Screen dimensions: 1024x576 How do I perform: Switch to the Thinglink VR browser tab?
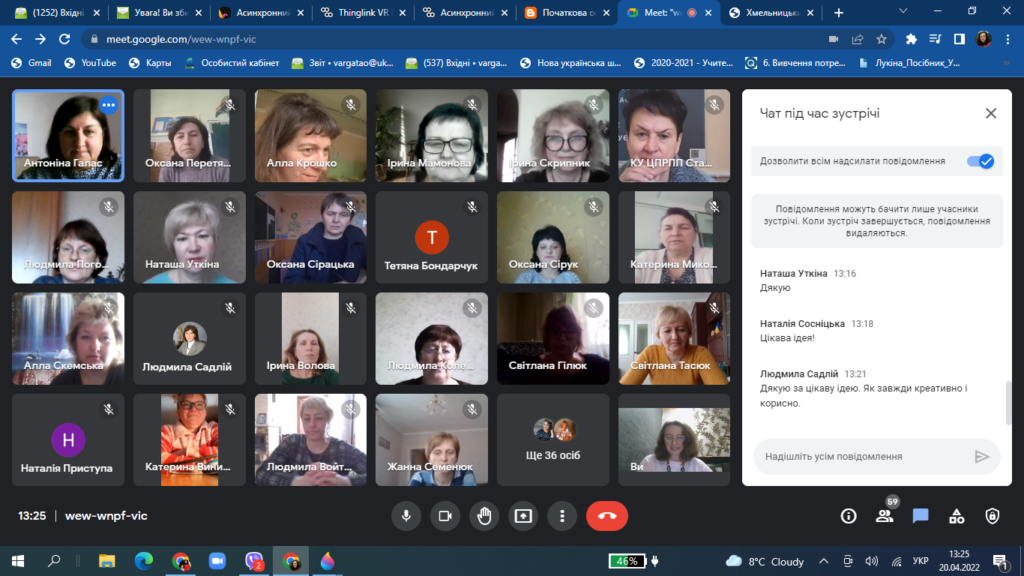pos(363,12)
